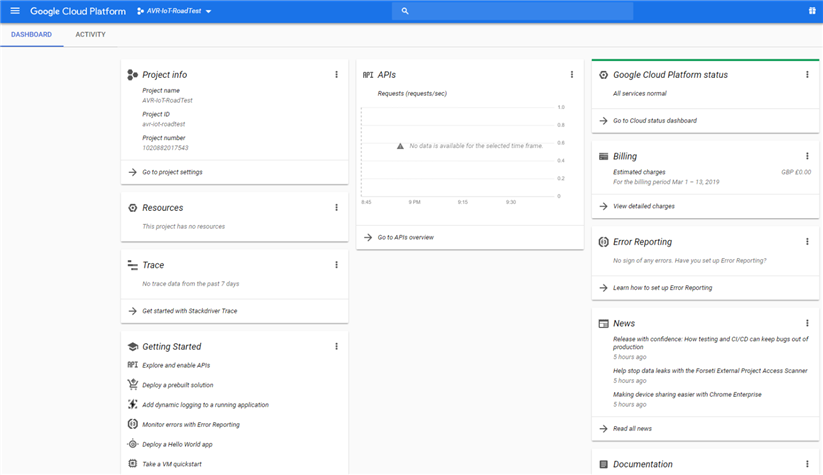Switch to the Activity tab
The height and width of the screenshot is (475, 823).
[90, 35]
